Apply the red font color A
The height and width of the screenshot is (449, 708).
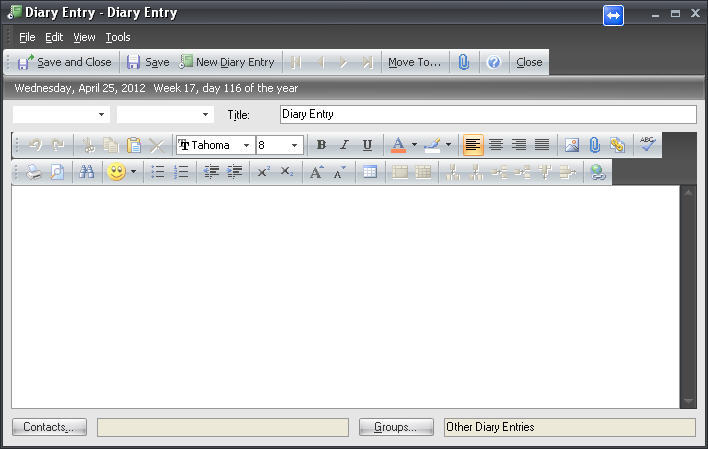pyautogui.click(x=398, y=145)
